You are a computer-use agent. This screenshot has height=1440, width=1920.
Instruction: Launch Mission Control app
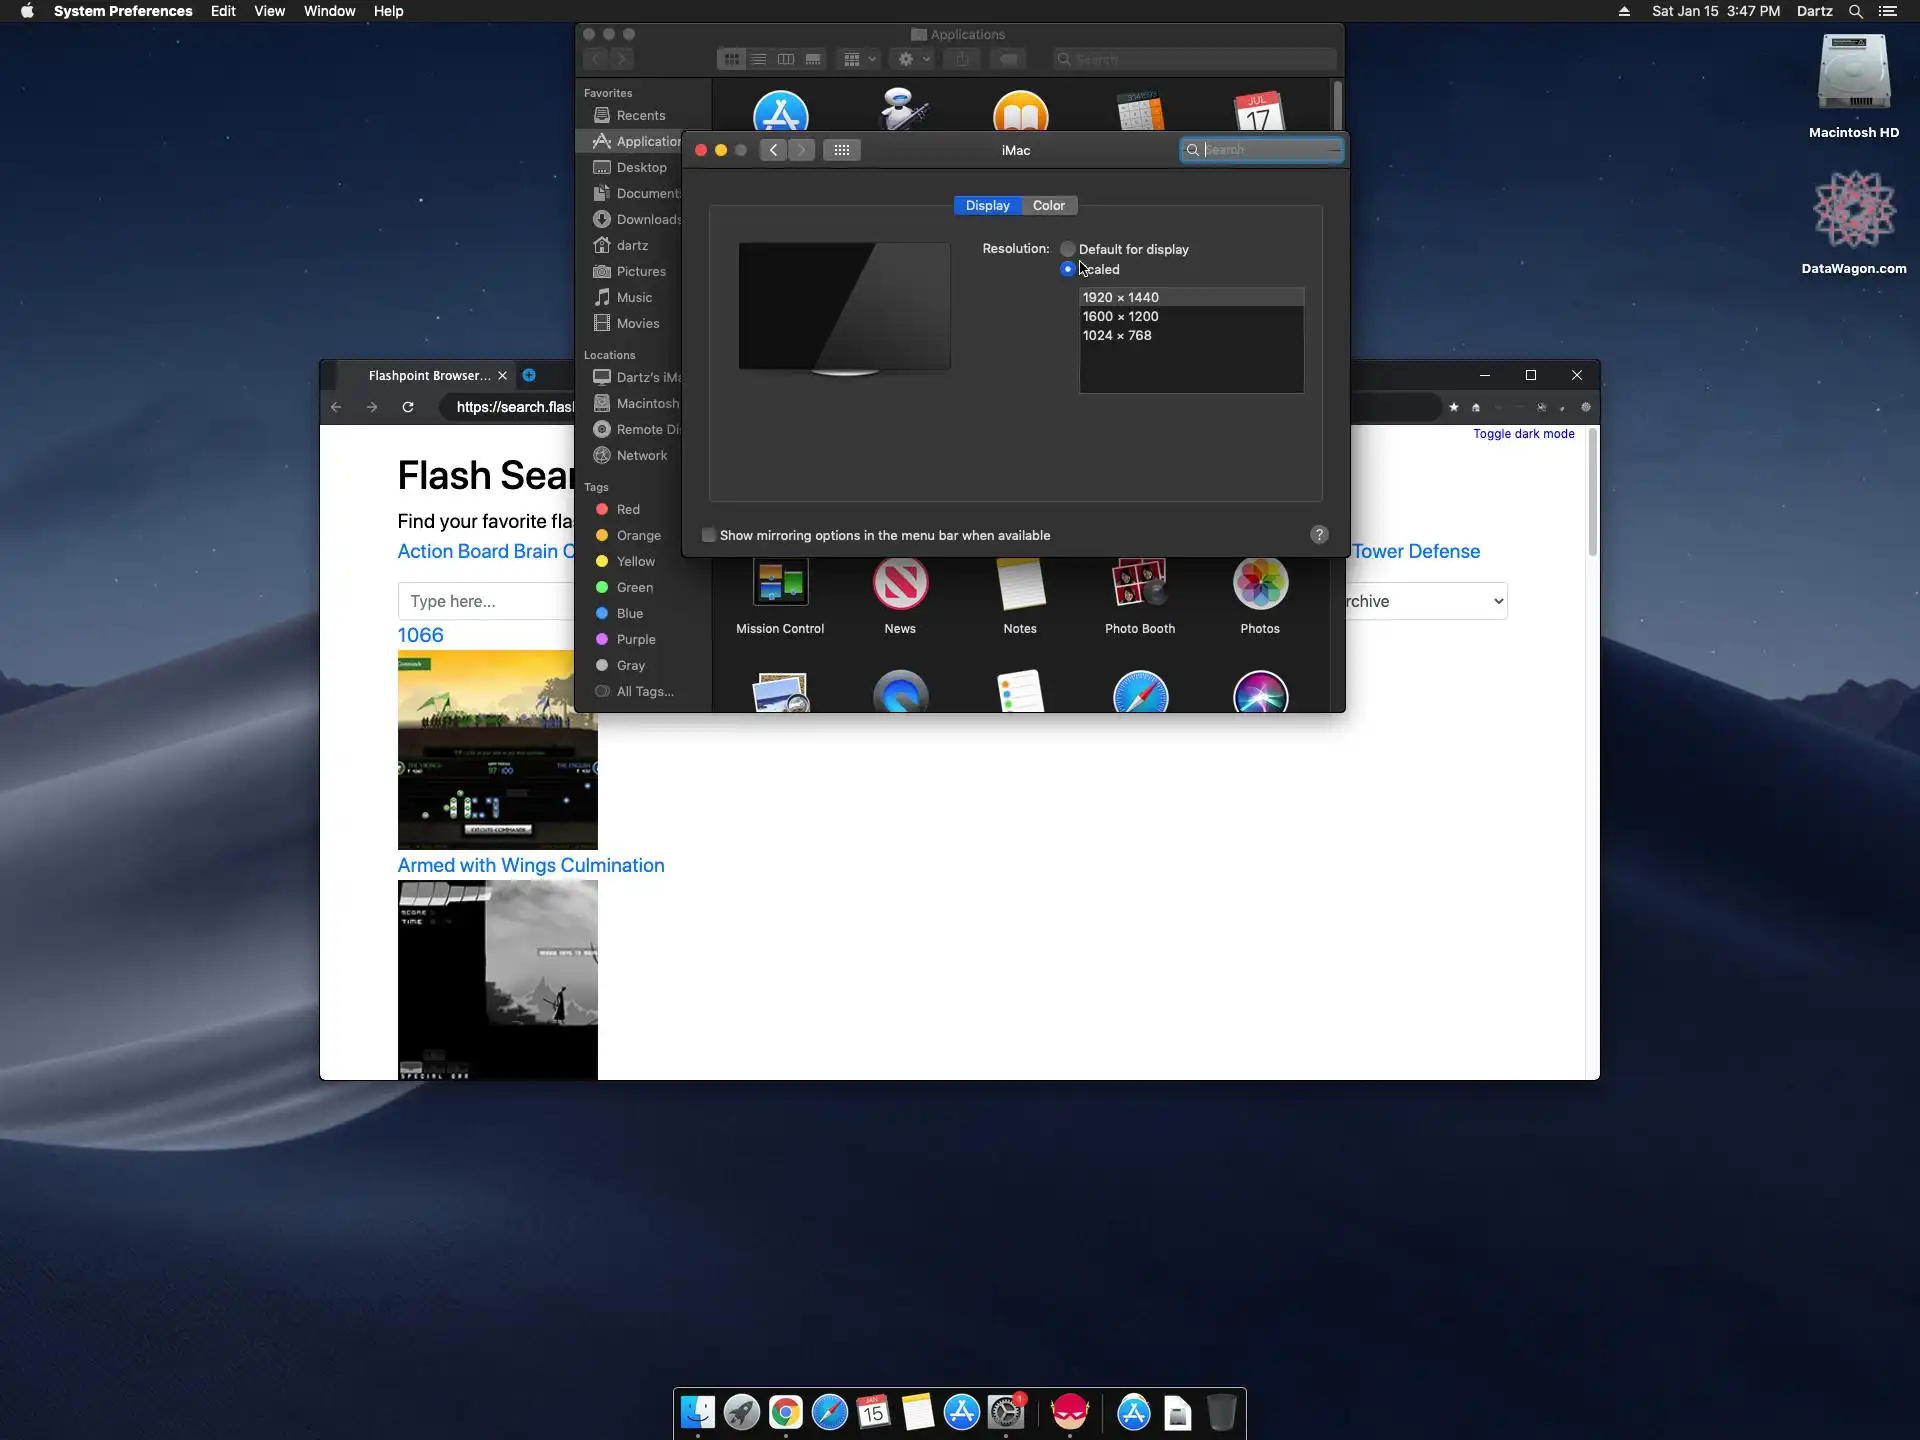click(780, 585)
